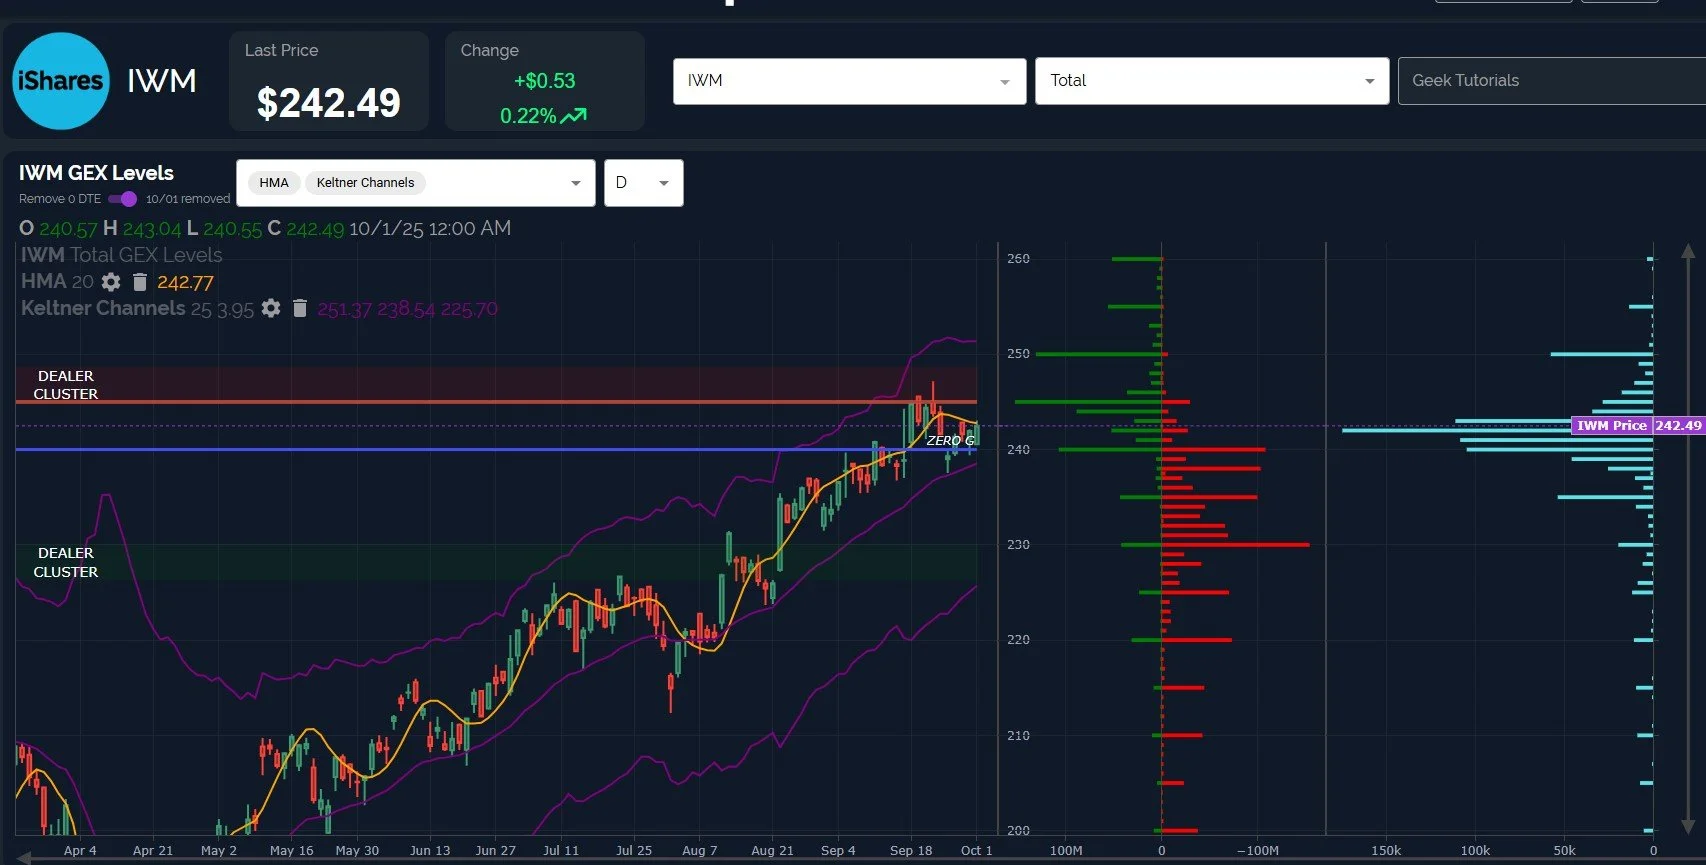
Task: Click the 0.22% change percentage
Action: point(528,116)
